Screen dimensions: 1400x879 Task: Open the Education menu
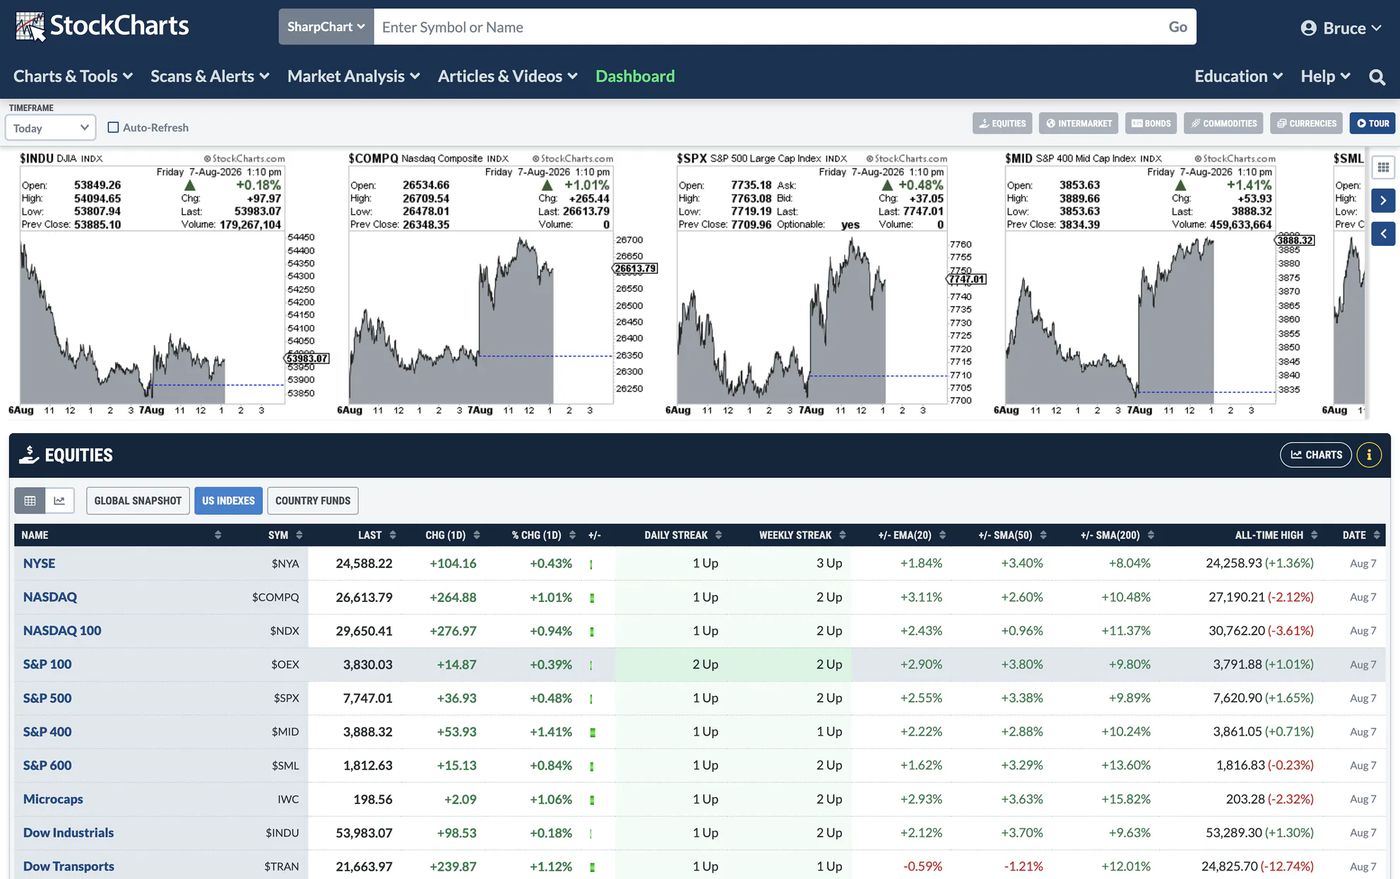pos(1239,76)
